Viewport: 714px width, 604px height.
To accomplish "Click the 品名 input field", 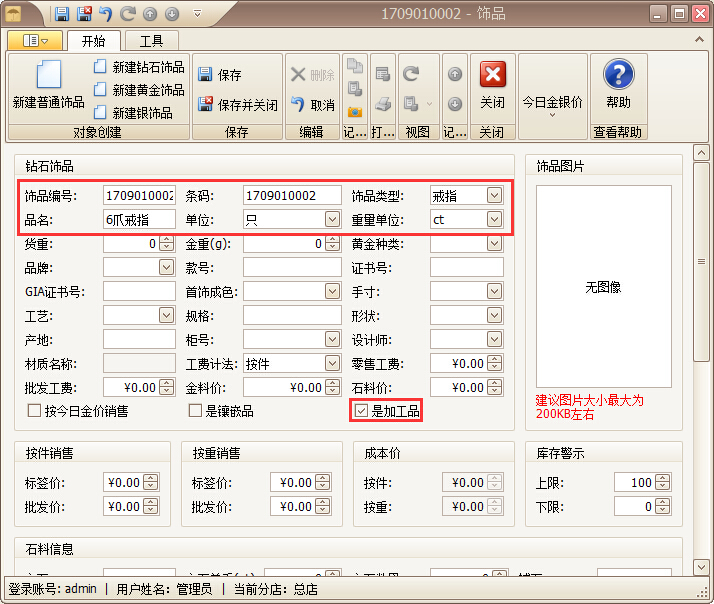I will click(138, 219).
